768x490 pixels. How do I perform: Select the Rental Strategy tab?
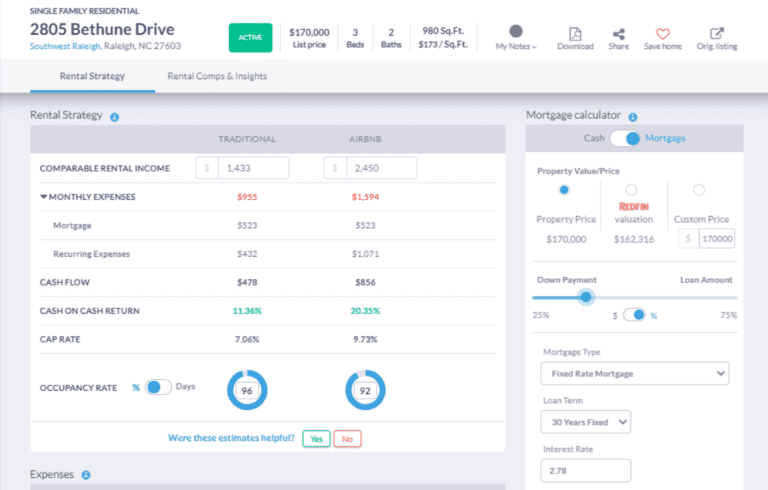pos(92,76)
